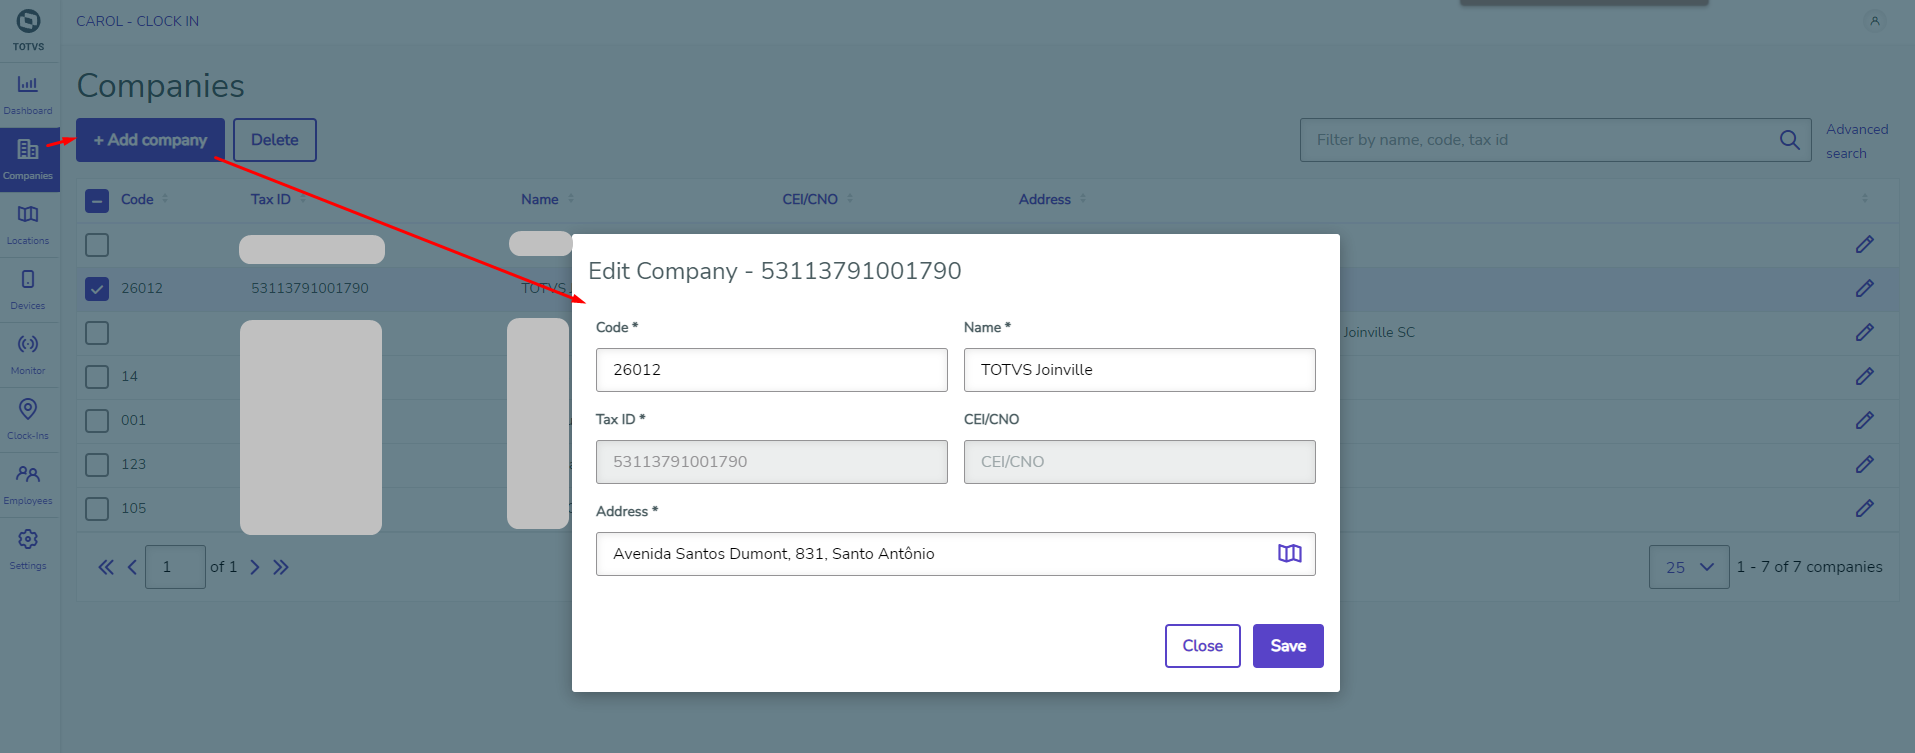Select the Companies sidebar menu item
The width and height of the screenshot is (1915, 753).
(28, 158)
